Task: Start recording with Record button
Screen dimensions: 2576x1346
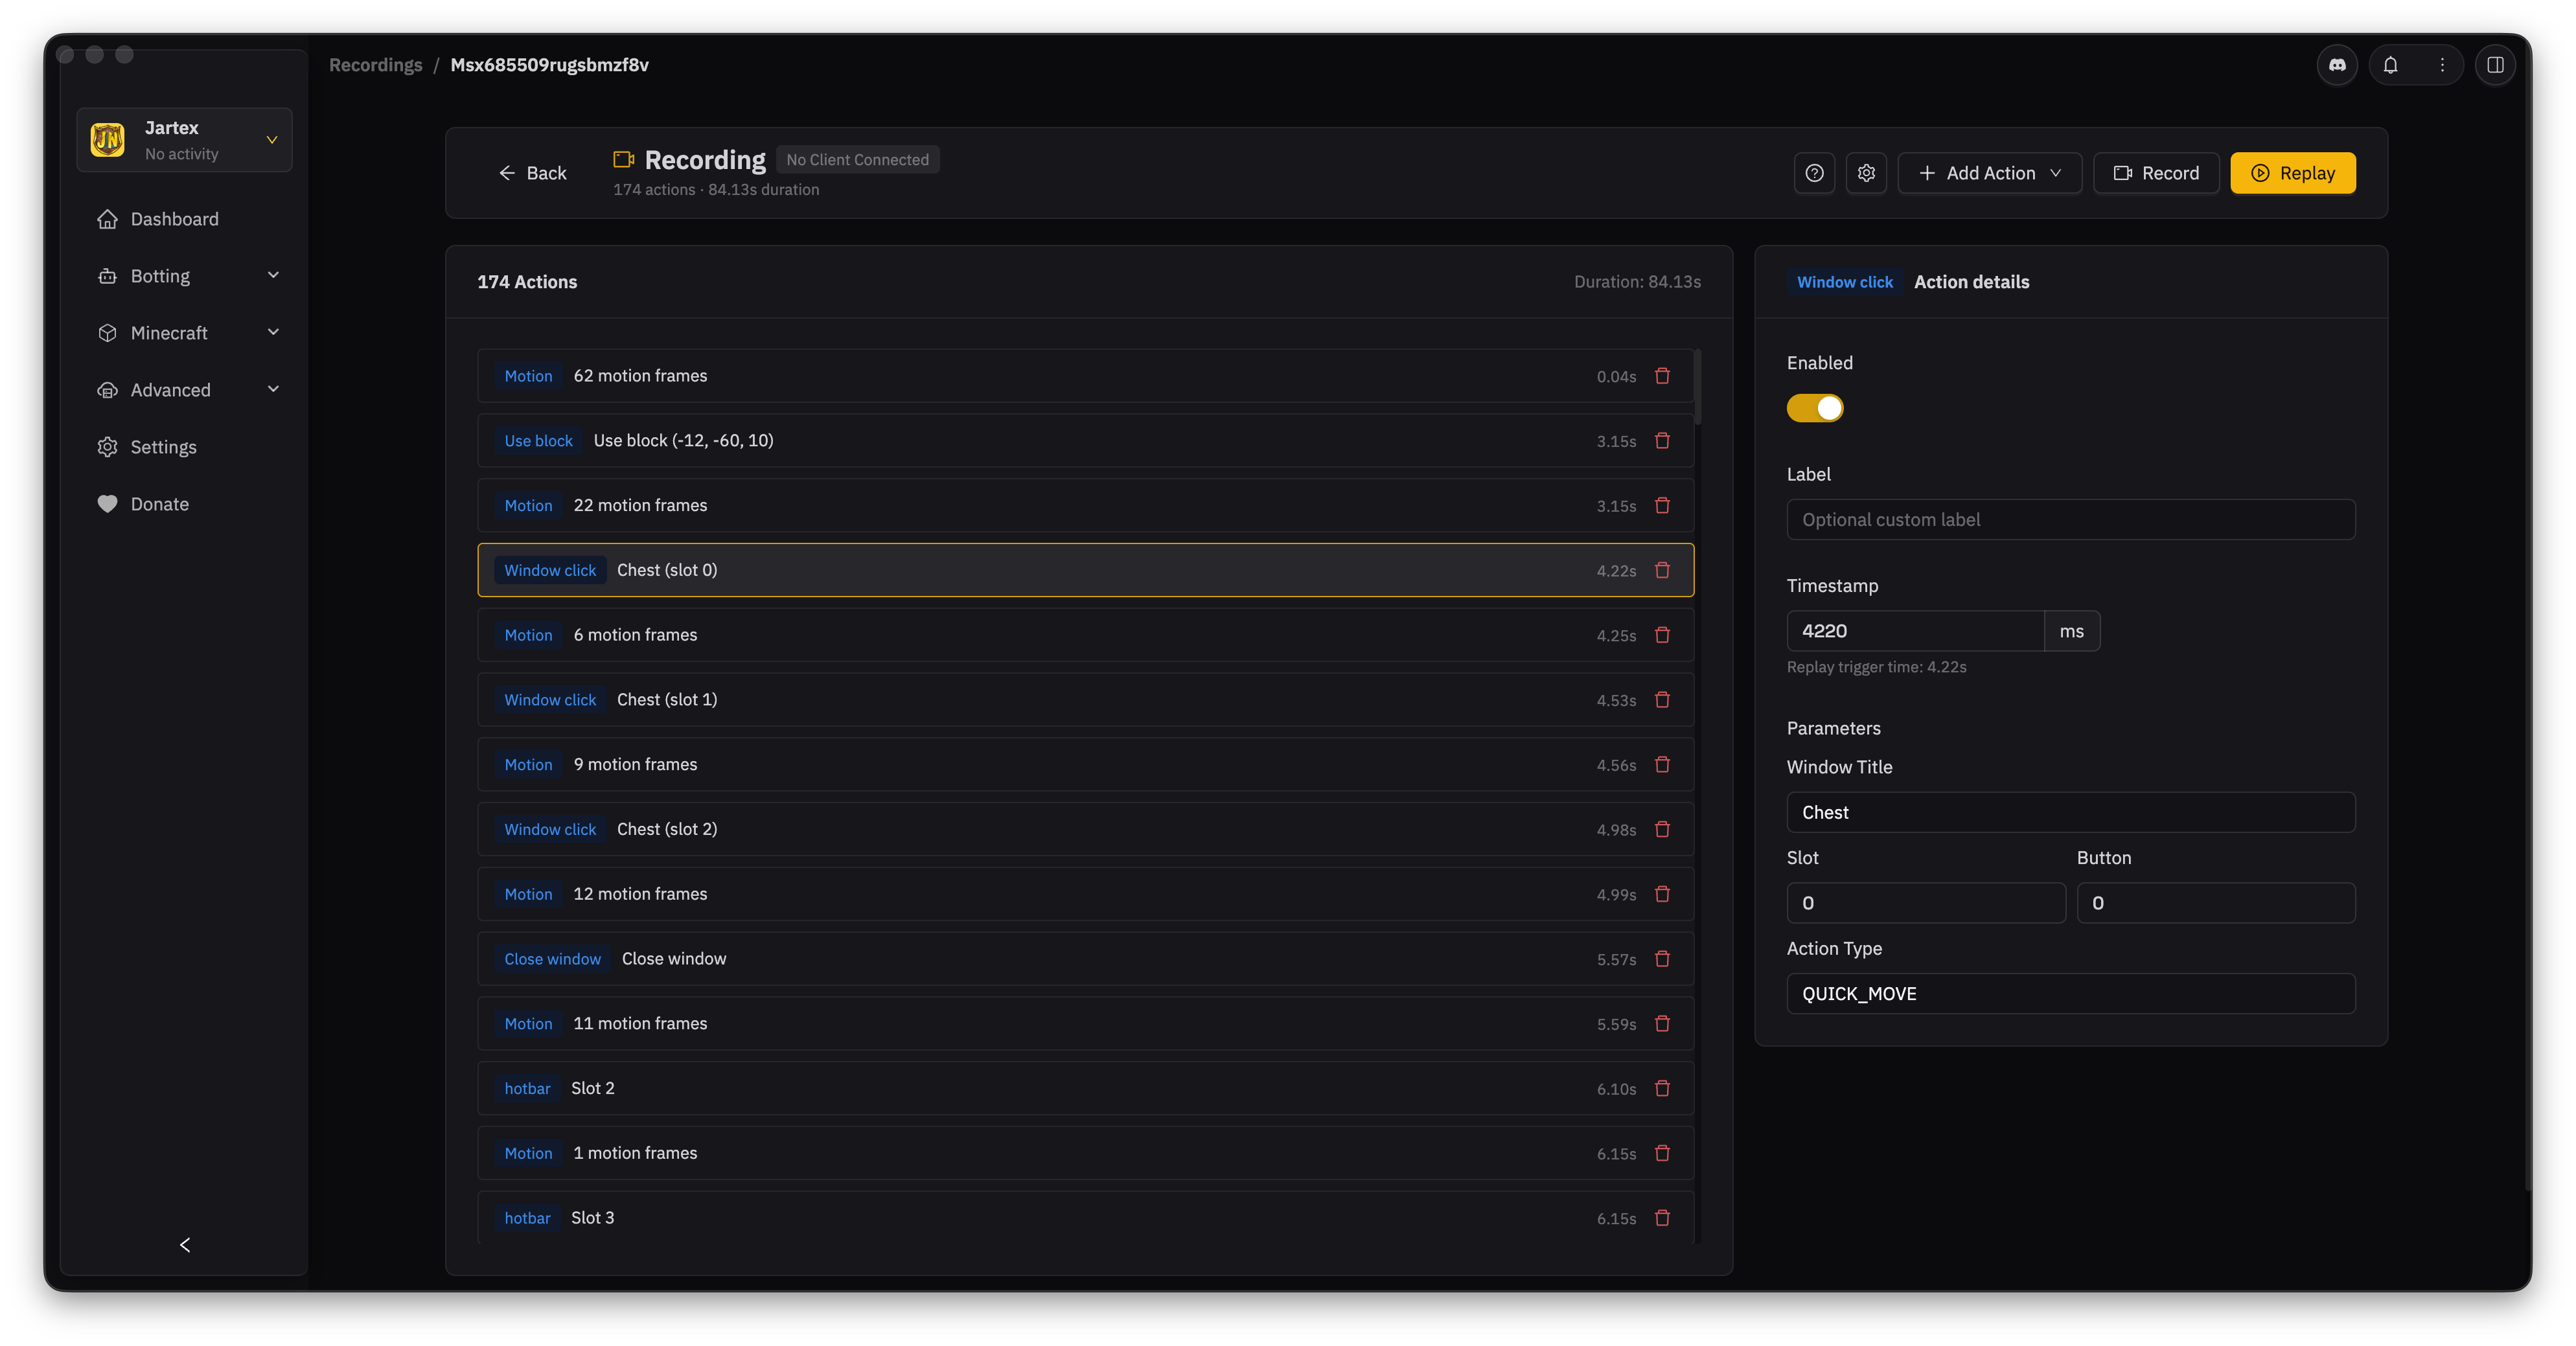Action: pos(2156,173)
